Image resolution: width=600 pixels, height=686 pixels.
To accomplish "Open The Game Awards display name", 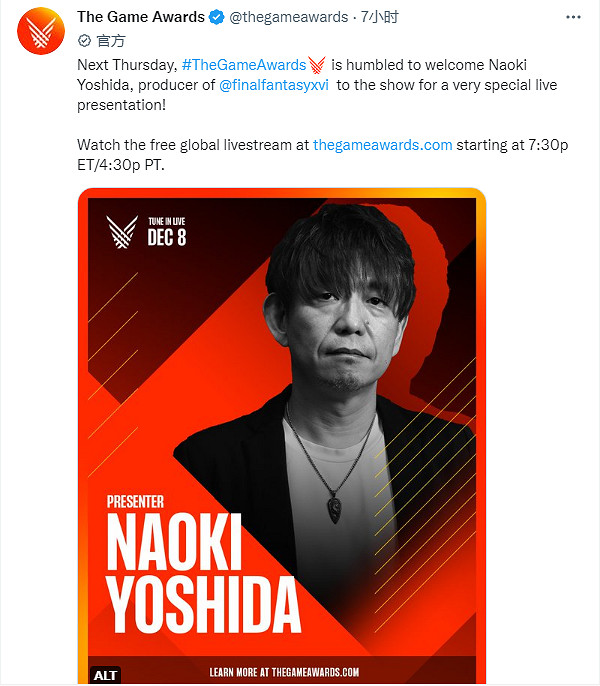I will (x=139, y=17).
